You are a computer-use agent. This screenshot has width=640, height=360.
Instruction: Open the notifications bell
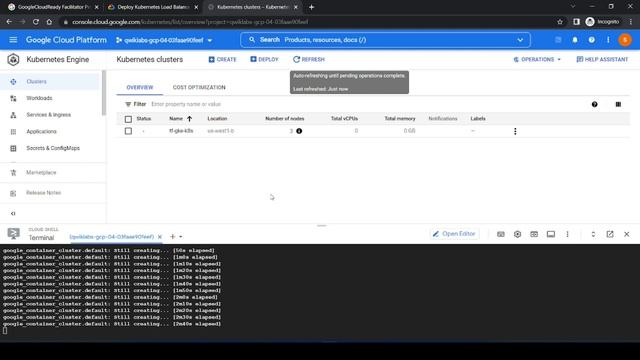click(575, 40)
